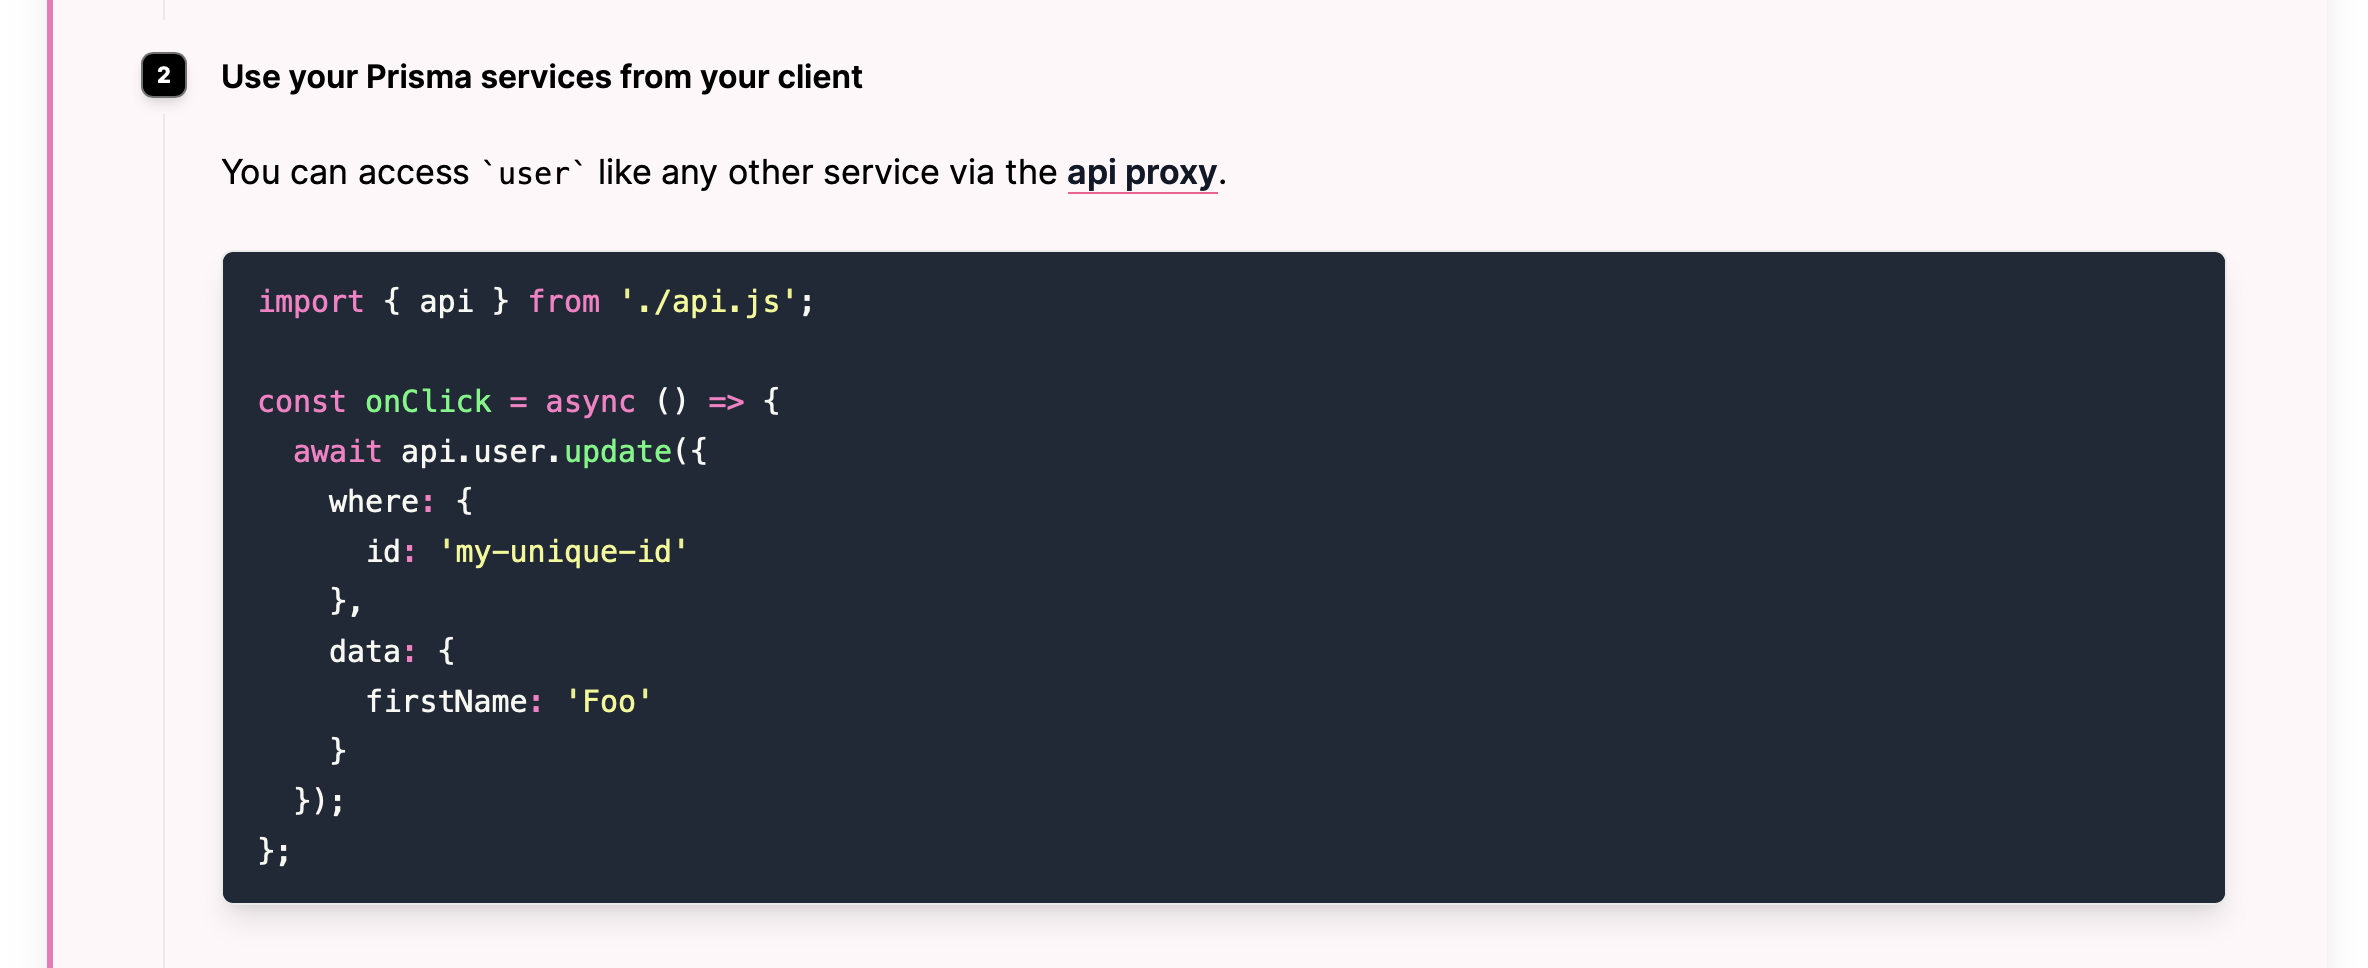The width and height of the screenshot is (2368, 968).
Task: Click the async keyword in code
Action: pos(590,401)
